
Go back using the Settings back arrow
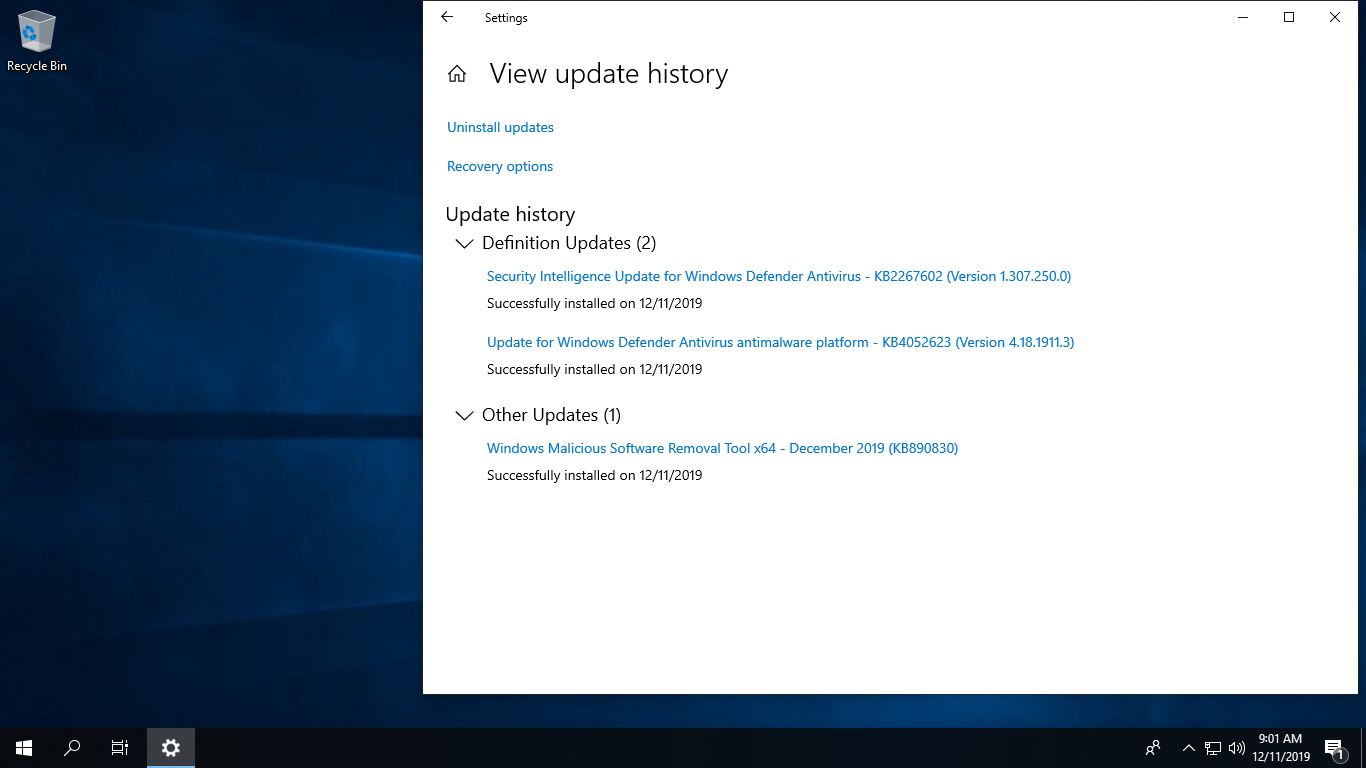[x=447, y=17]
